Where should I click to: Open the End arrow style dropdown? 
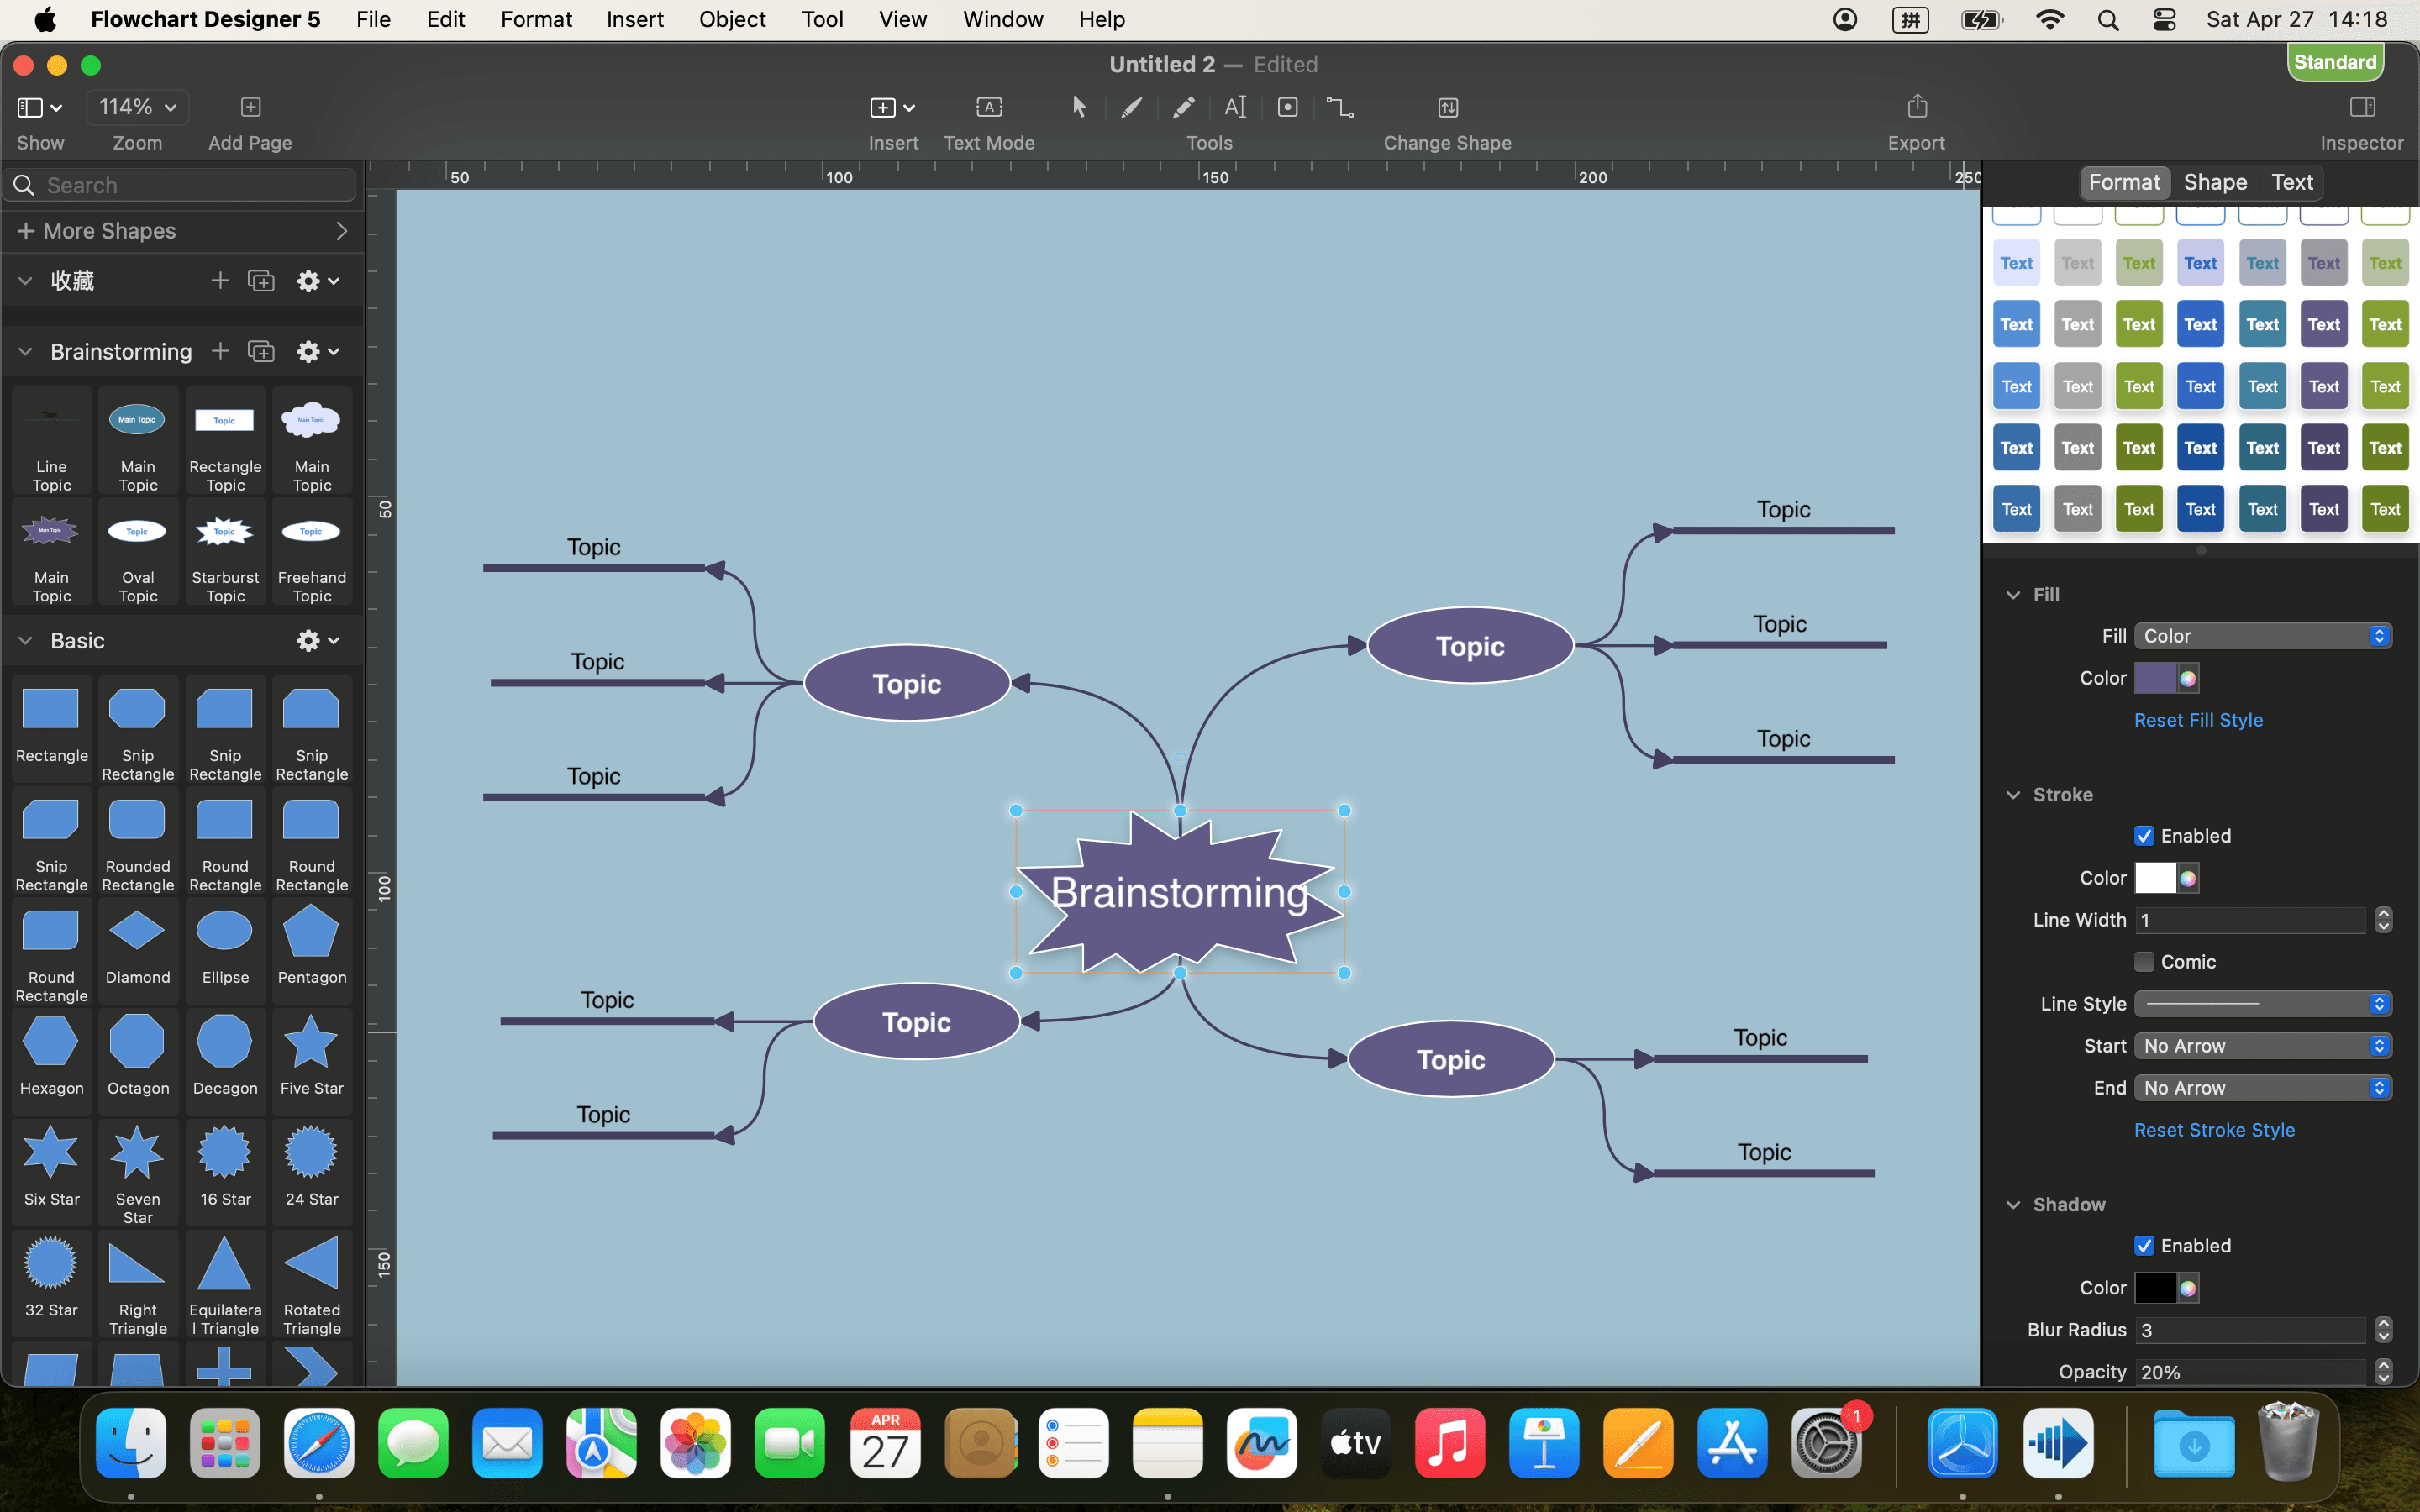[2262, 1087]
